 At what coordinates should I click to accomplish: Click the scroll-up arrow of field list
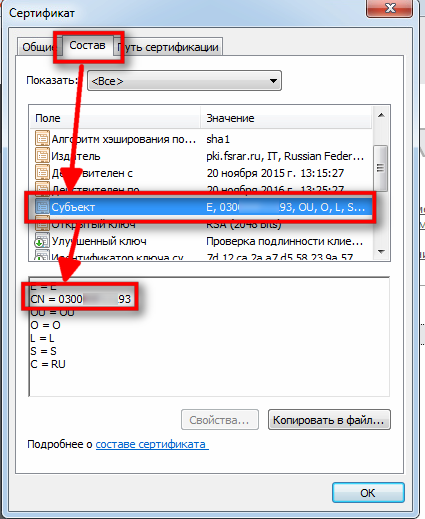click(381, 115)
